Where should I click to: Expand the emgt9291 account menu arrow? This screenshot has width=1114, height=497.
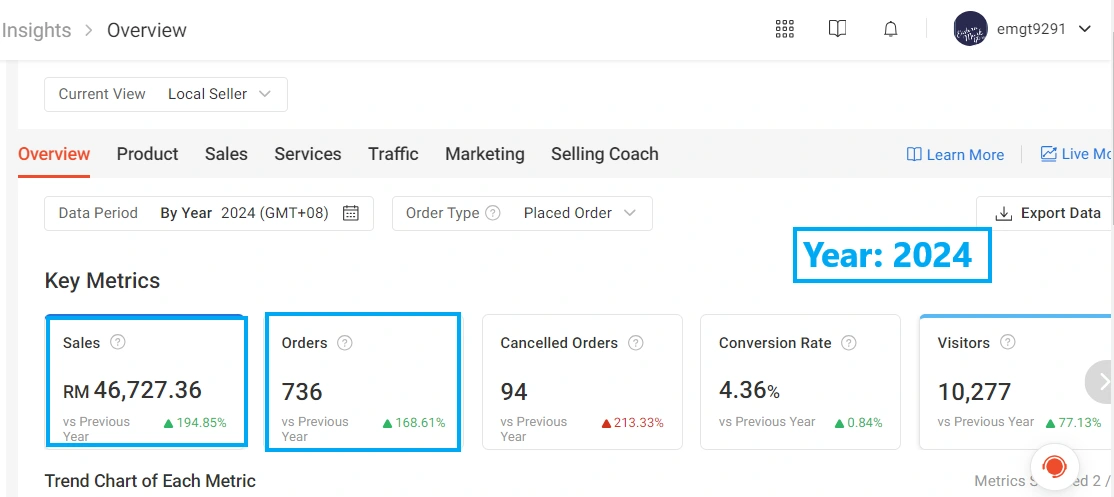(x=1085, y=29)
